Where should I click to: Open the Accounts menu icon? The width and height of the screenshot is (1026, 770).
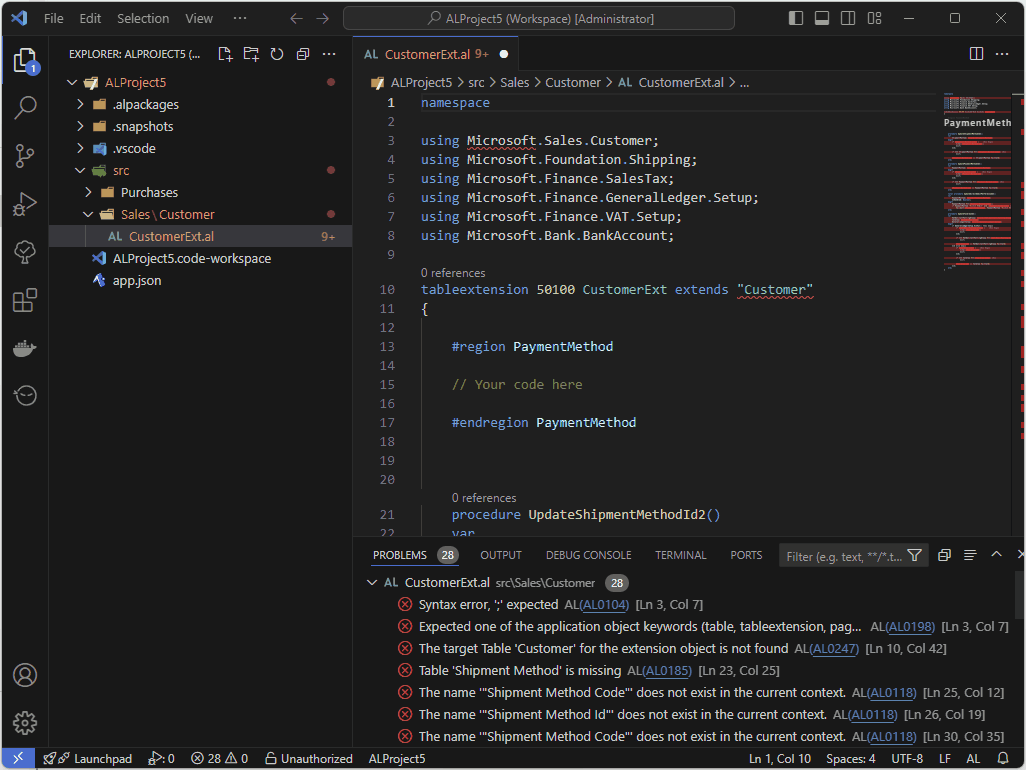tap(25, 674)
